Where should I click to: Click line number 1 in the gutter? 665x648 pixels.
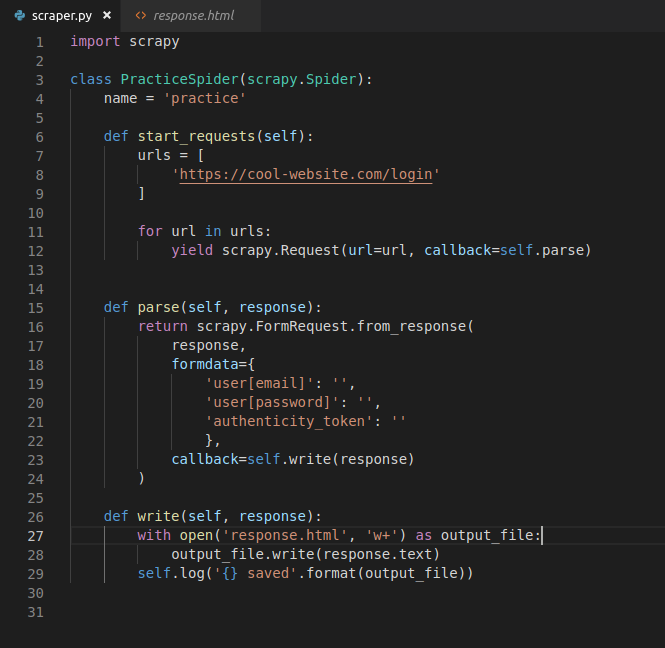click(39, 42)
